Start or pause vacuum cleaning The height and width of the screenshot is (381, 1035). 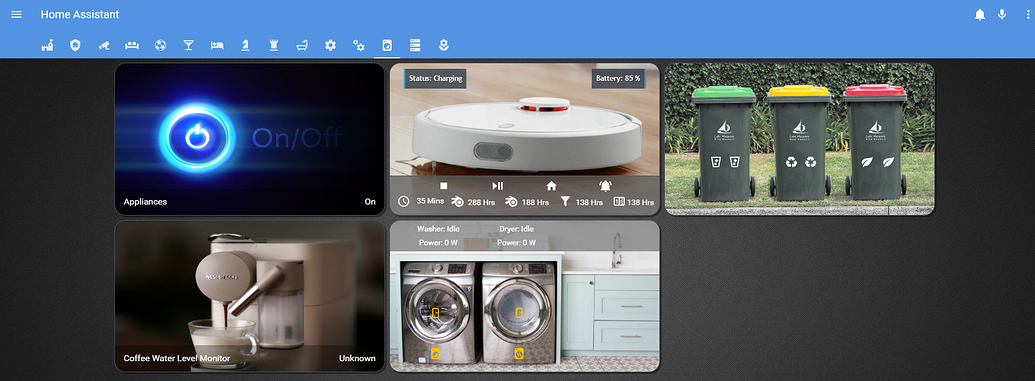(x=498, y=186)
